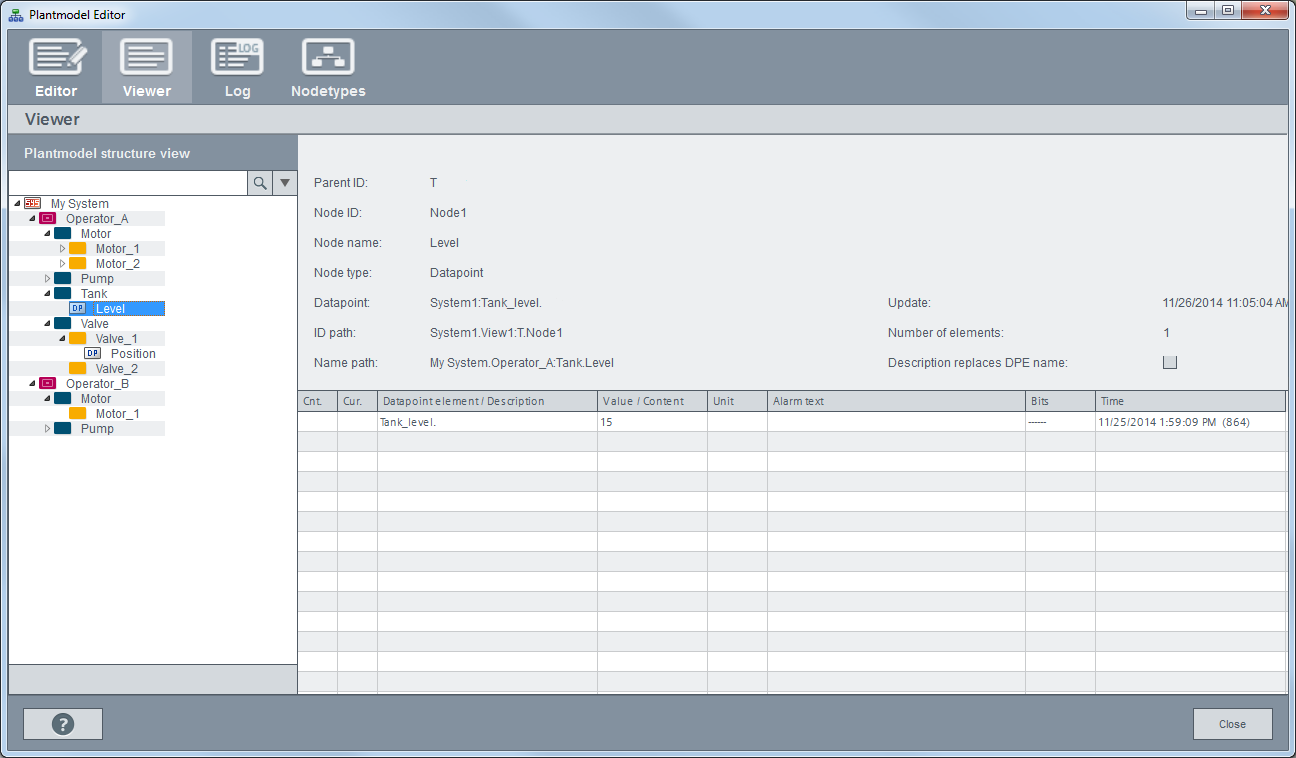The width and height of the screenshot is (1296, 758).
Task: Expand the Motor_1 node under Operator_A
Action: coord(62,249)
